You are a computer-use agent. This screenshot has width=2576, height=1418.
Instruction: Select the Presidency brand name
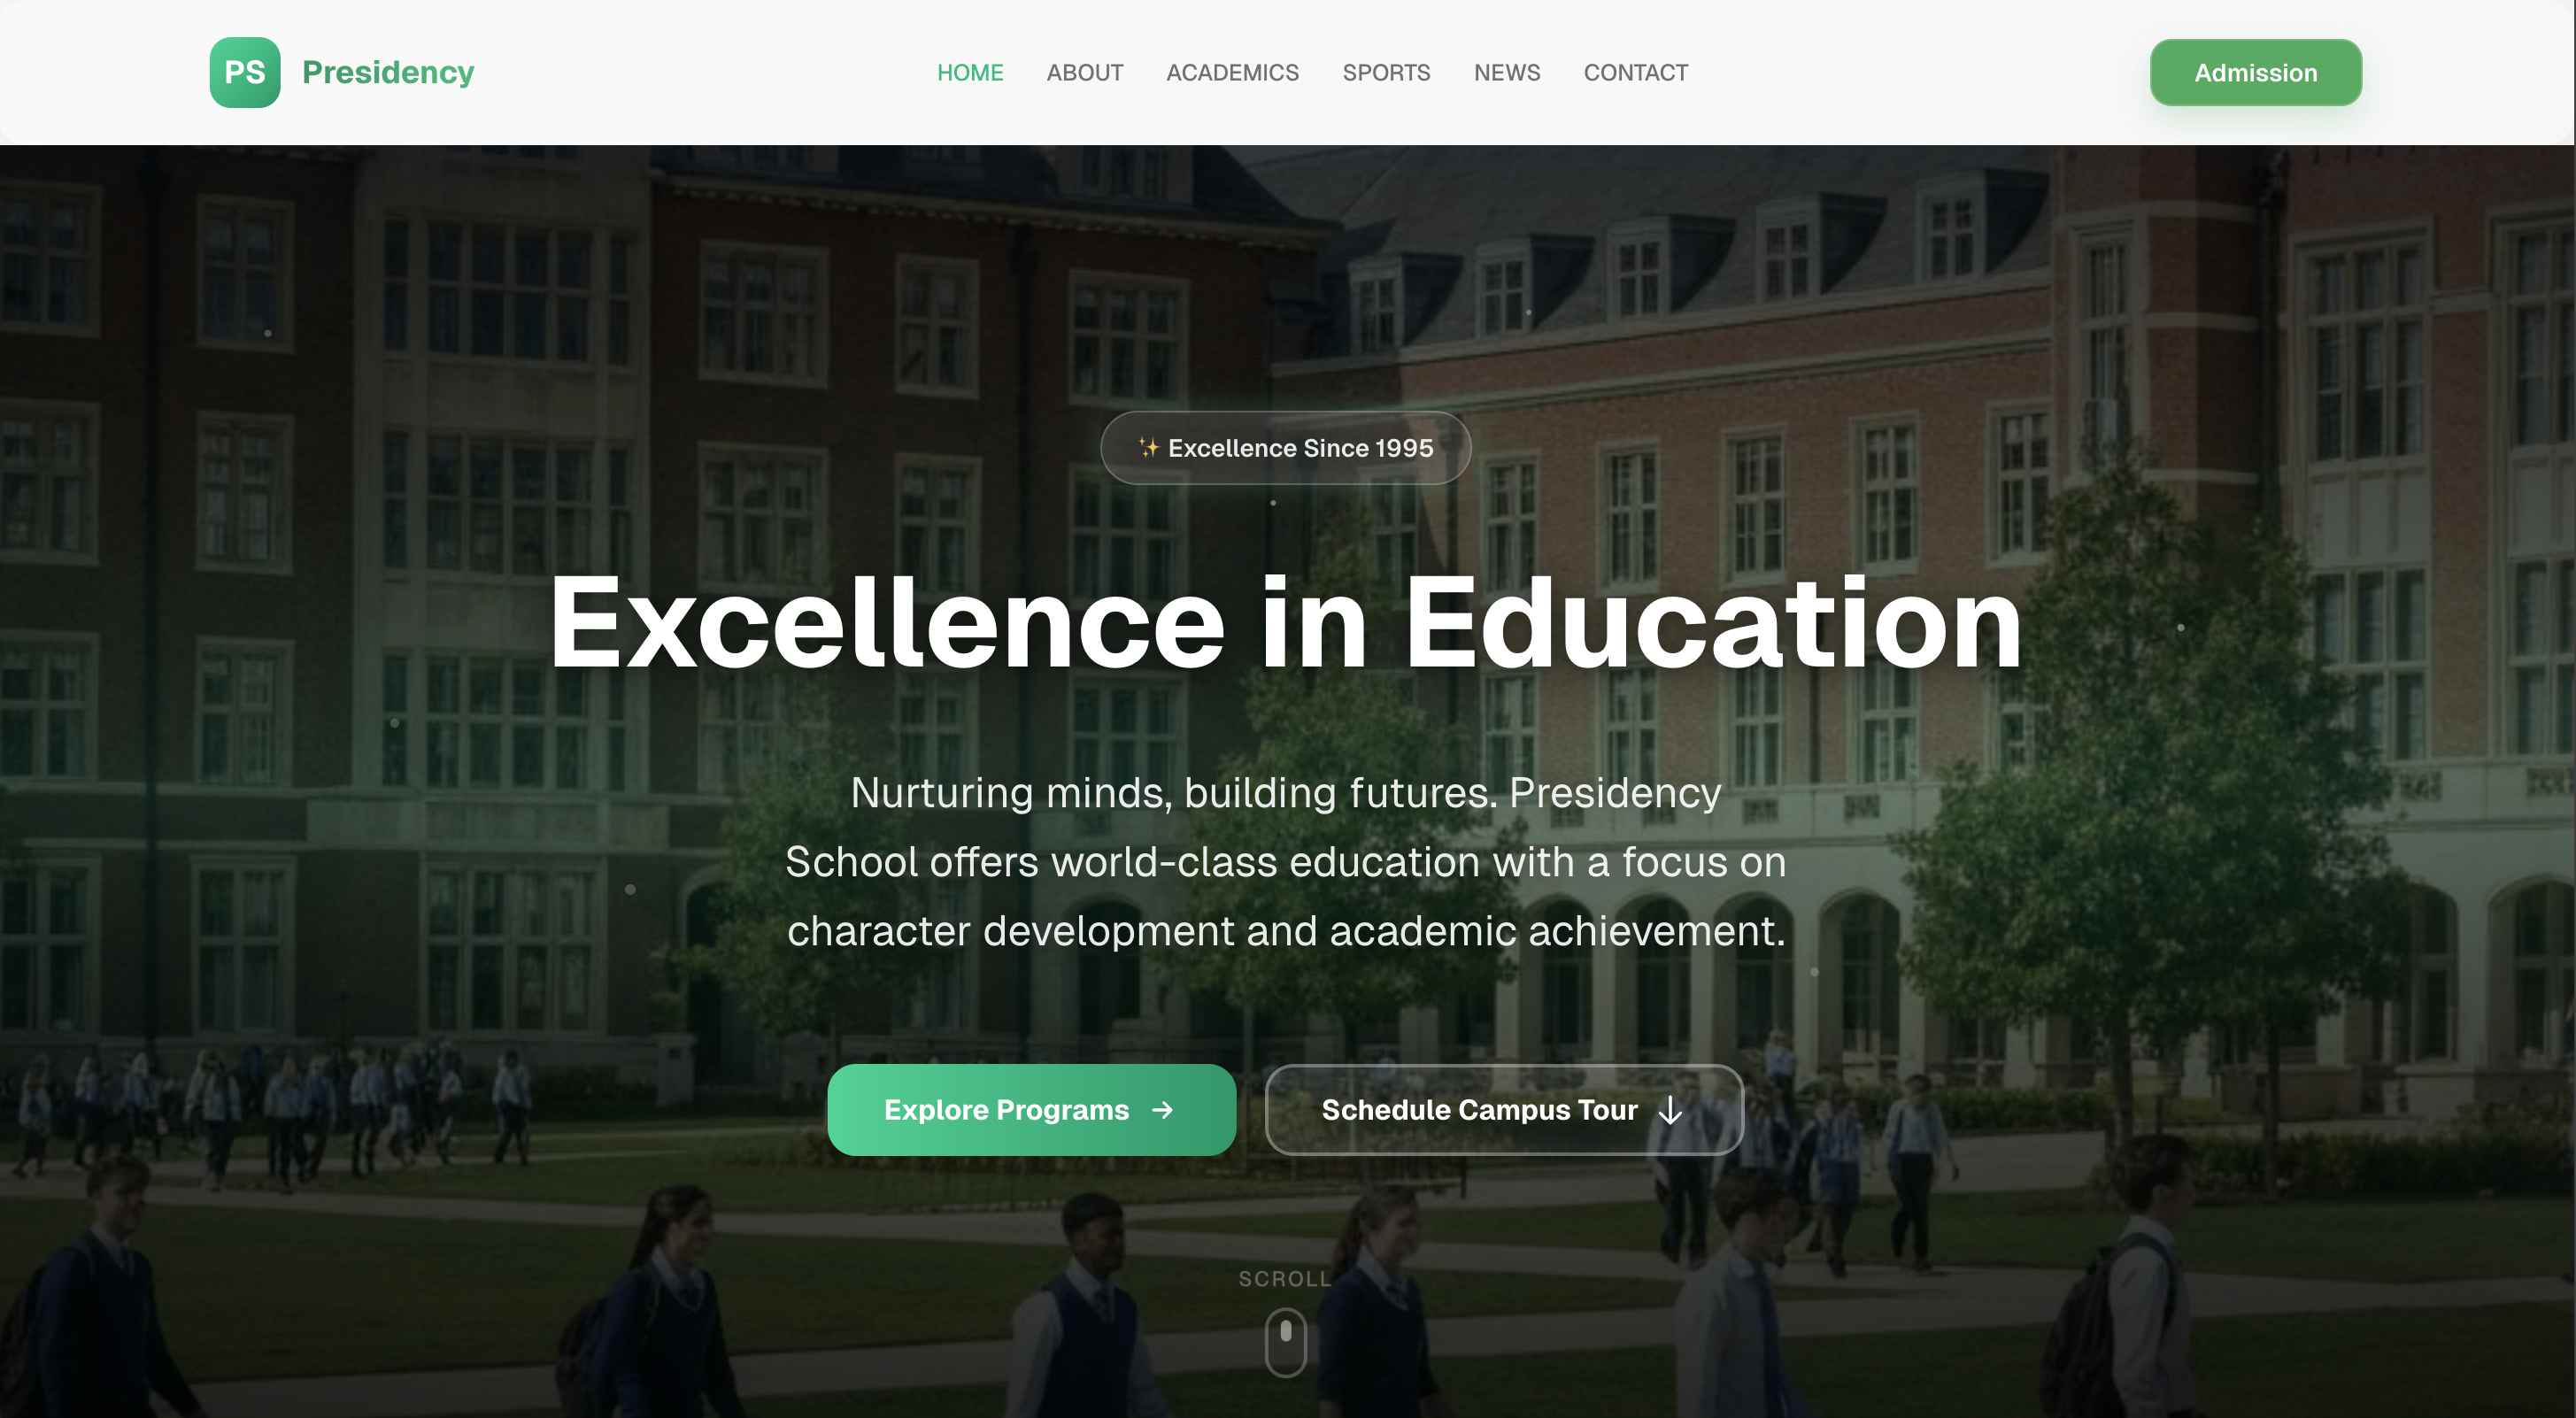389,71
